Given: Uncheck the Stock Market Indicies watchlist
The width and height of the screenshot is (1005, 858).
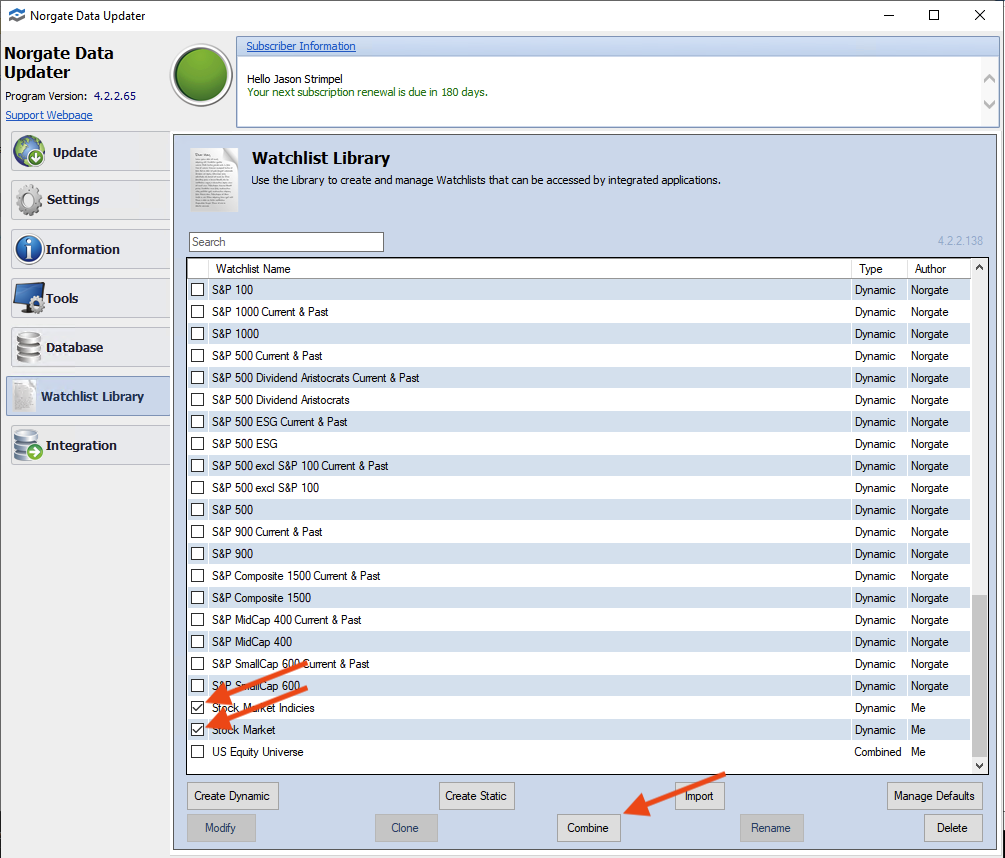Looking at the screenshot, I should pos(197,707).
